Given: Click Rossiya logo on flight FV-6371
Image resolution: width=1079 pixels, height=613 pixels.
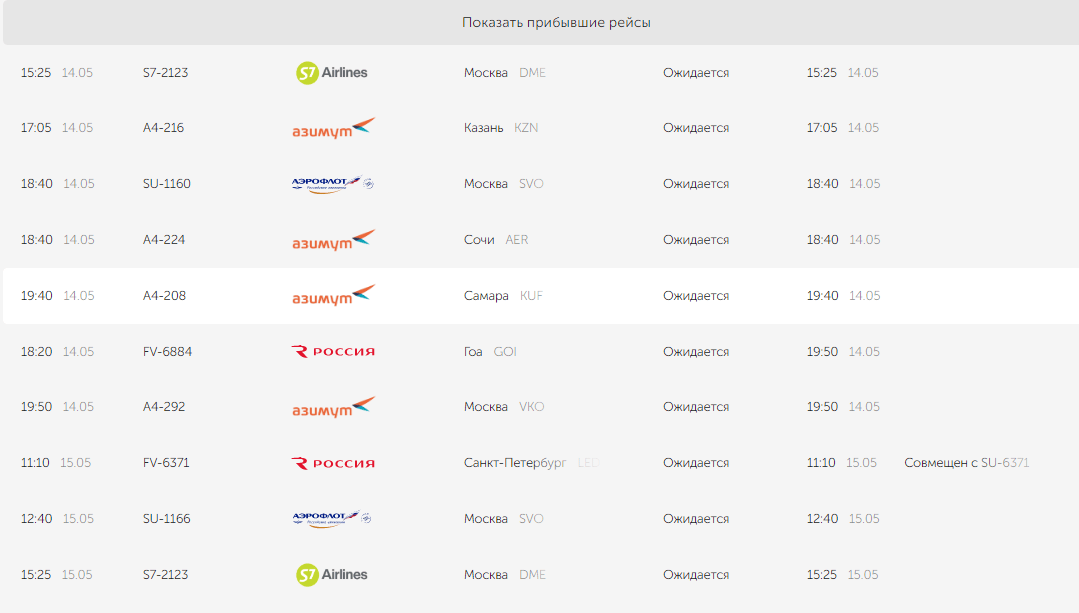Looking at the screenshot, I should tap(333, 463).
